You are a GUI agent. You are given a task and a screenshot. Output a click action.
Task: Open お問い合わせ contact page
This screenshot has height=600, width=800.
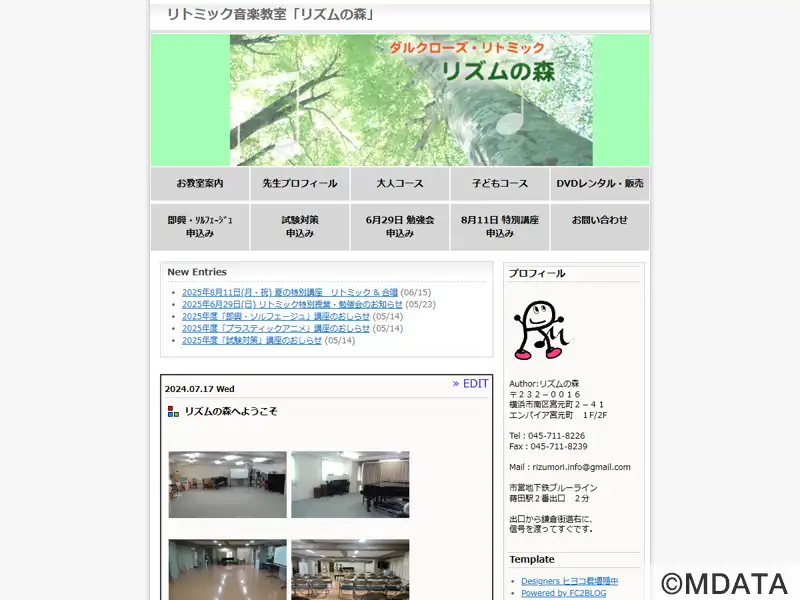pos(600,227)
